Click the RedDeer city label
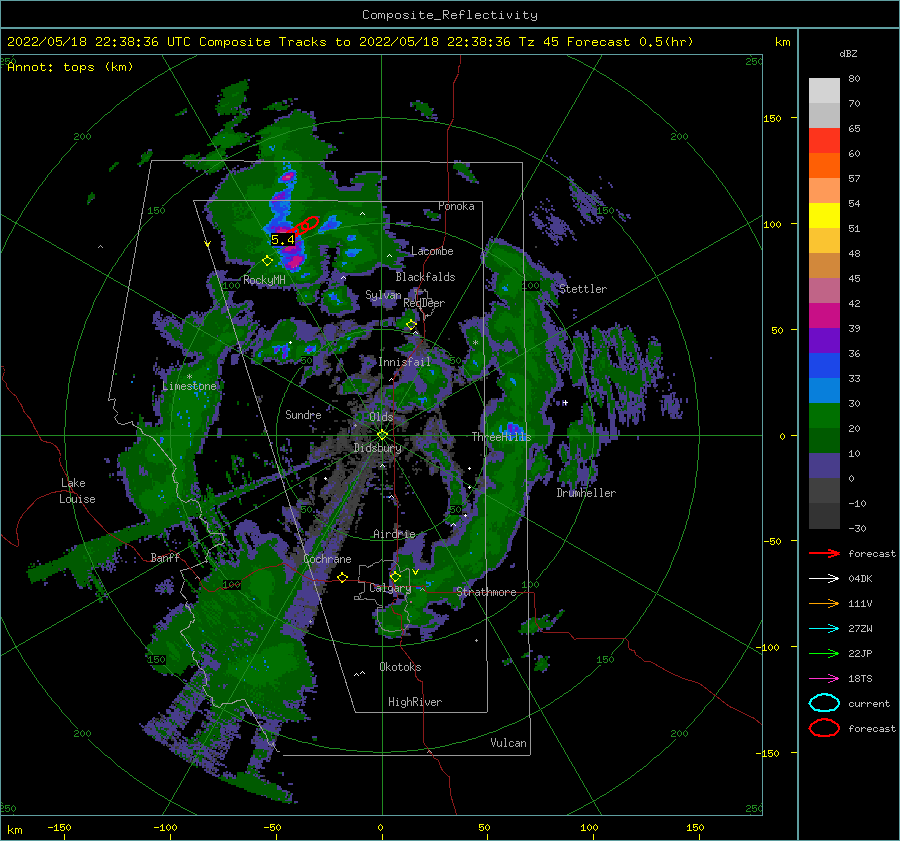Screen dimensions: 900x841 click(424, 303)
